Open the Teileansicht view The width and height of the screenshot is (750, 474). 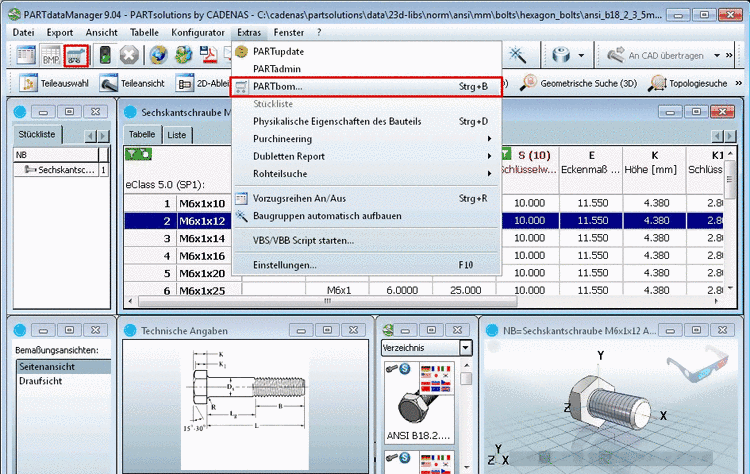click(x=132, y=83)
